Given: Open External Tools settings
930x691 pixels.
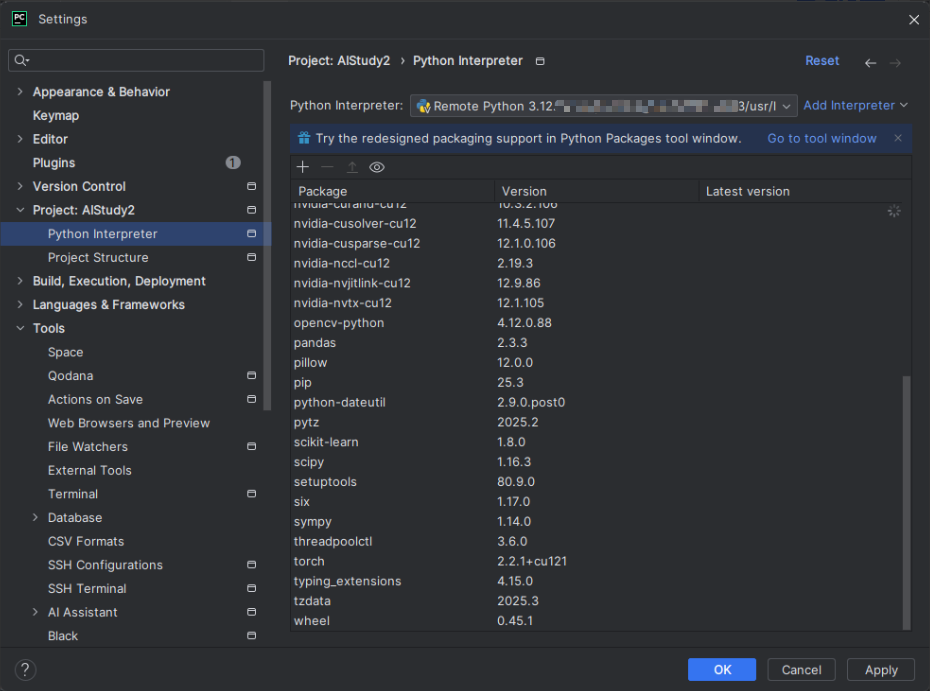Looking at the screenshot, I should point(90,470).
